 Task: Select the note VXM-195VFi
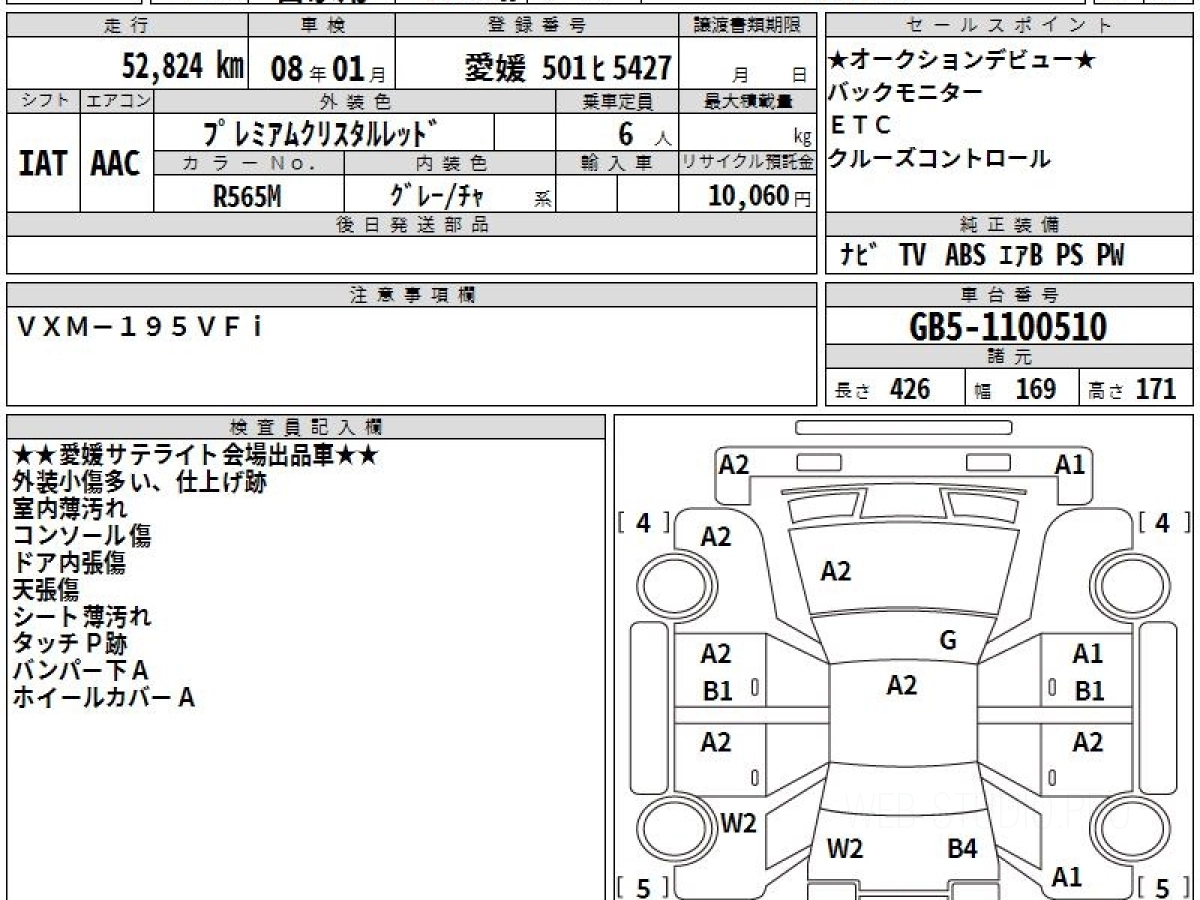(141, 326)
